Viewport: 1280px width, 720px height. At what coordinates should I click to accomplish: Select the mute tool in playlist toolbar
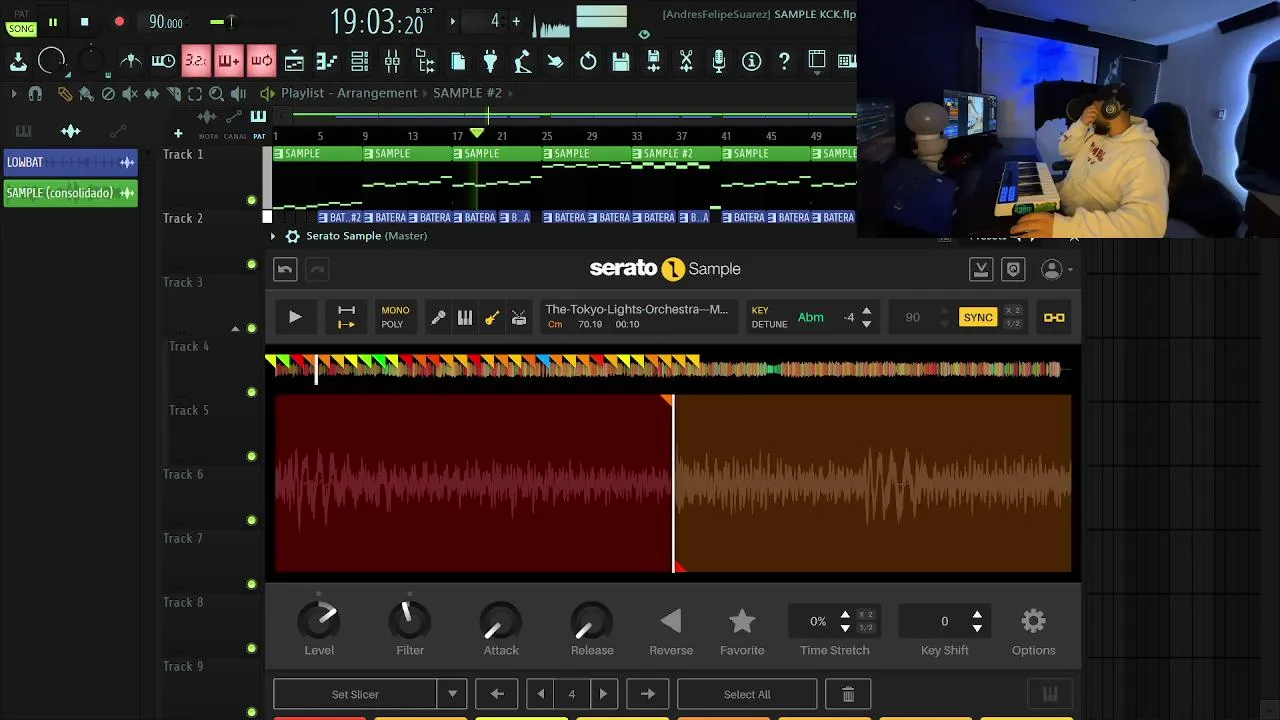point(129,93)
